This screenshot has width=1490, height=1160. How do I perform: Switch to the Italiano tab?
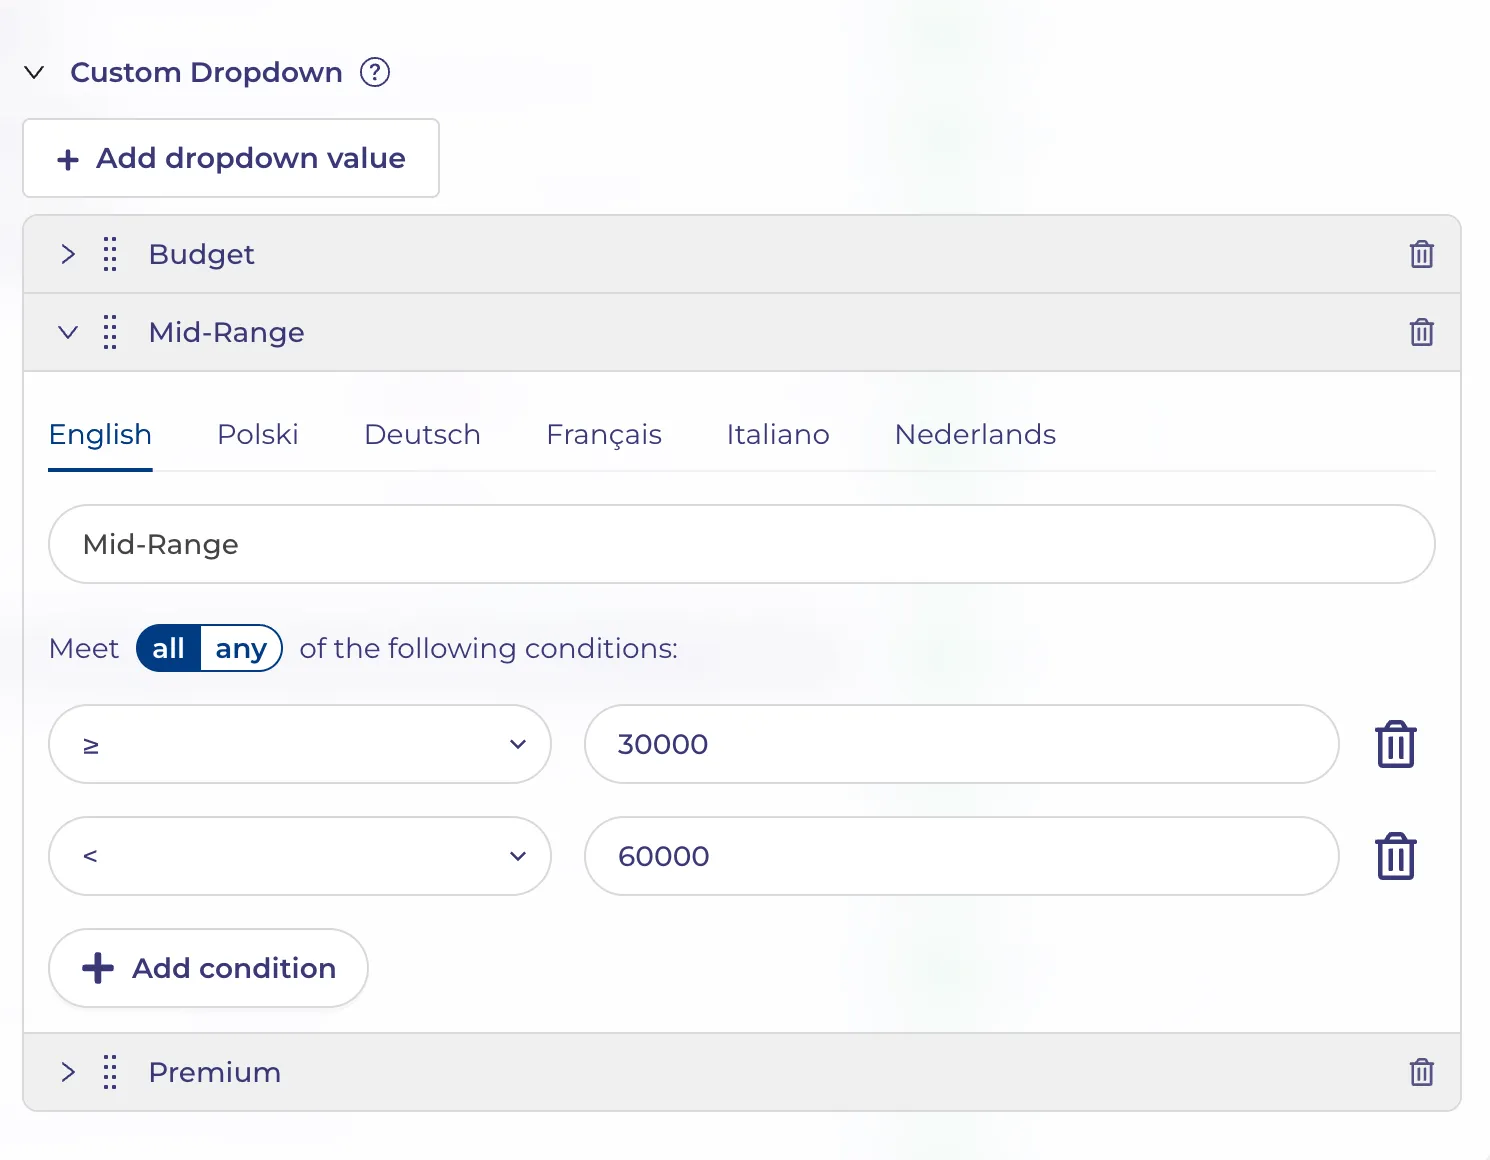click(778, 434)
